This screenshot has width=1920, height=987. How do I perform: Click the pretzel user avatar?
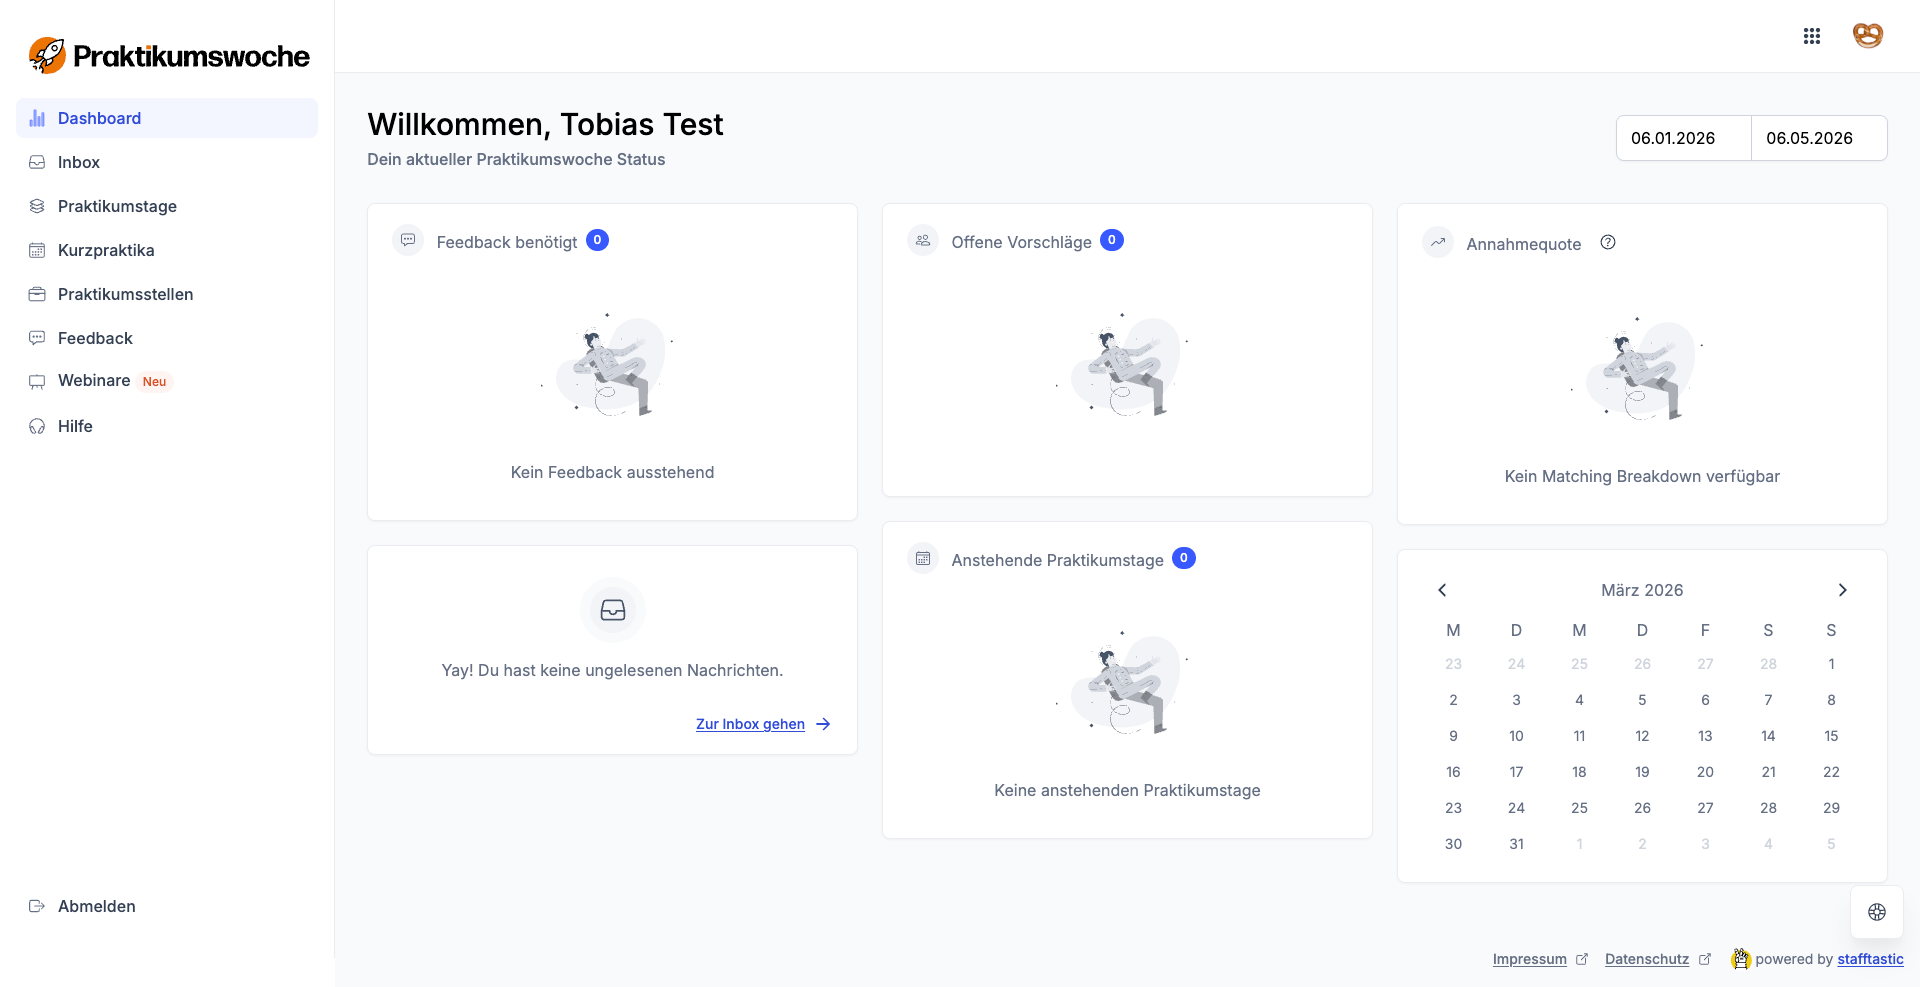[1867, 36]
